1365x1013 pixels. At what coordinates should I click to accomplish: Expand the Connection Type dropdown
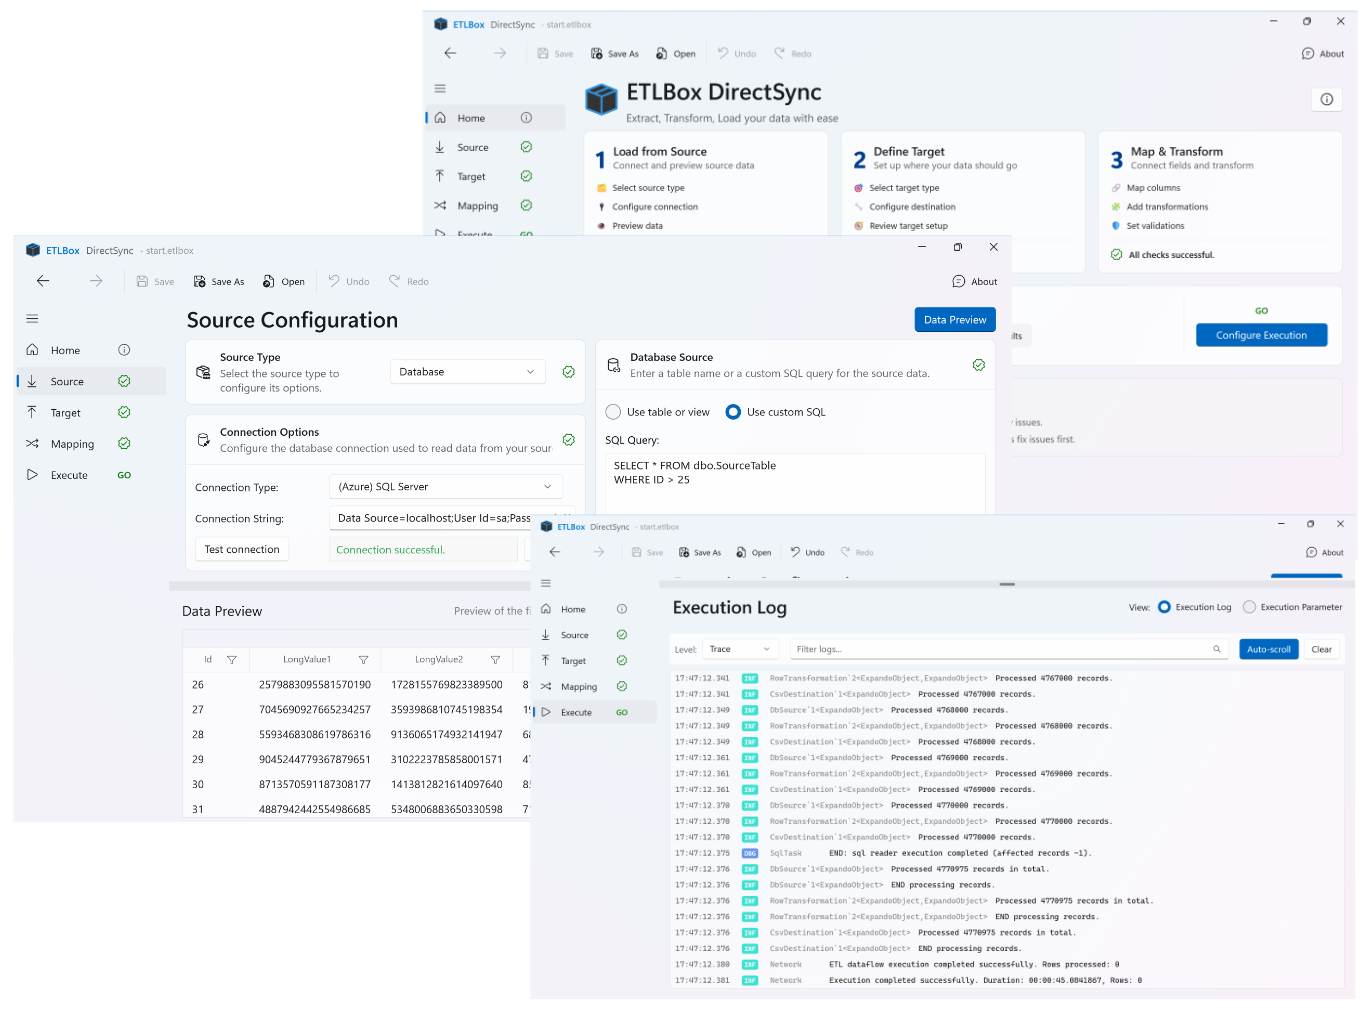tap(445, 487)
